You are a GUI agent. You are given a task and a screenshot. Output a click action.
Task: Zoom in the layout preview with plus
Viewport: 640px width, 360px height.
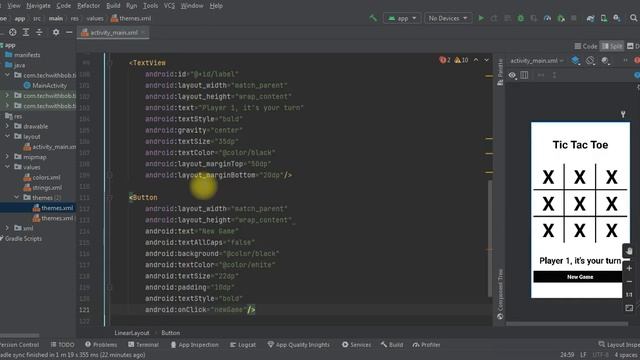(x=629, y=268)
